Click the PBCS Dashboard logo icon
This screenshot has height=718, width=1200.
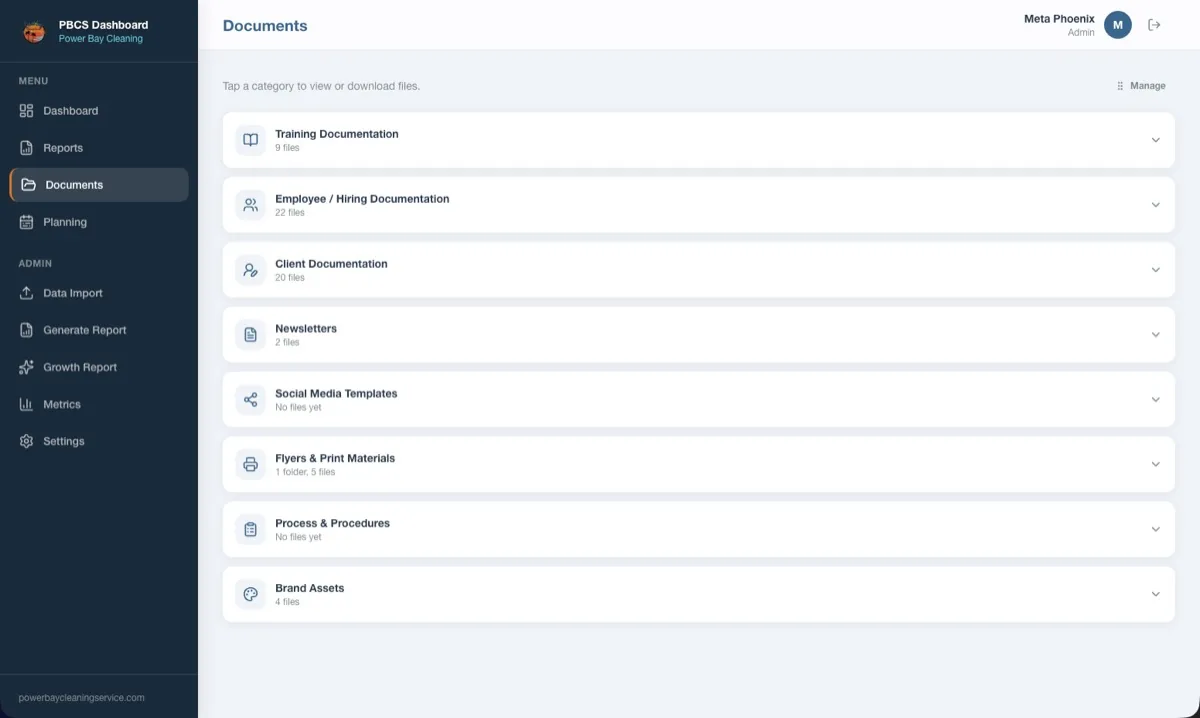coord(34,32)
